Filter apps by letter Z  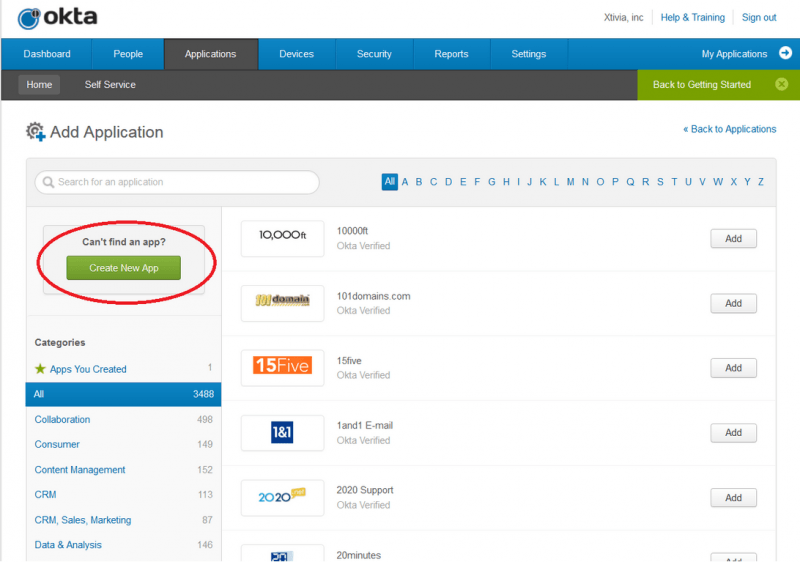coord(761,182)
